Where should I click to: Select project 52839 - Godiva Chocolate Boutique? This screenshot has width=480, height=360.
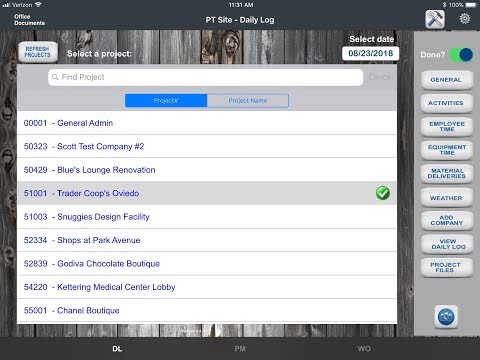207,264
